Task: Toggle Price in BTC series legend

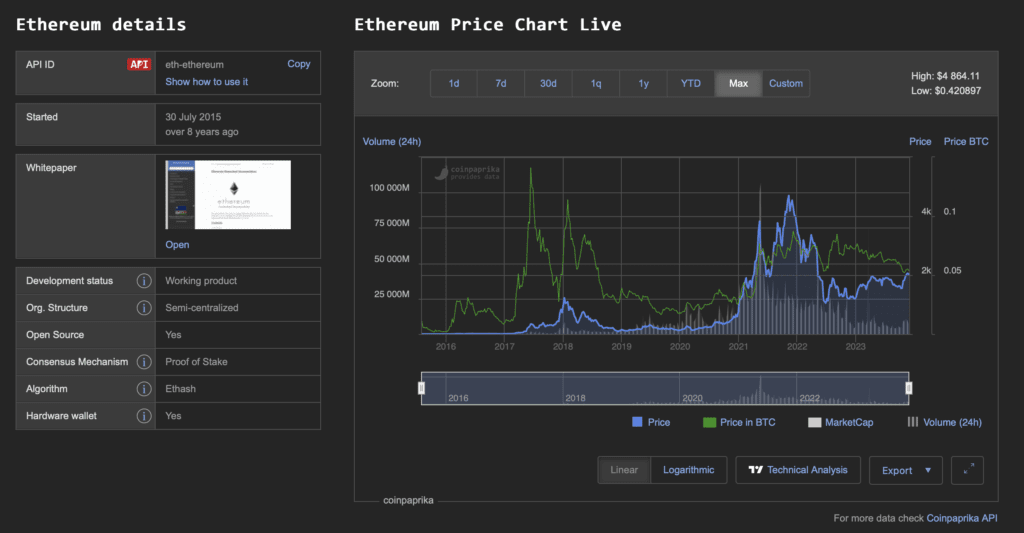Action: (x=739, y=423)
